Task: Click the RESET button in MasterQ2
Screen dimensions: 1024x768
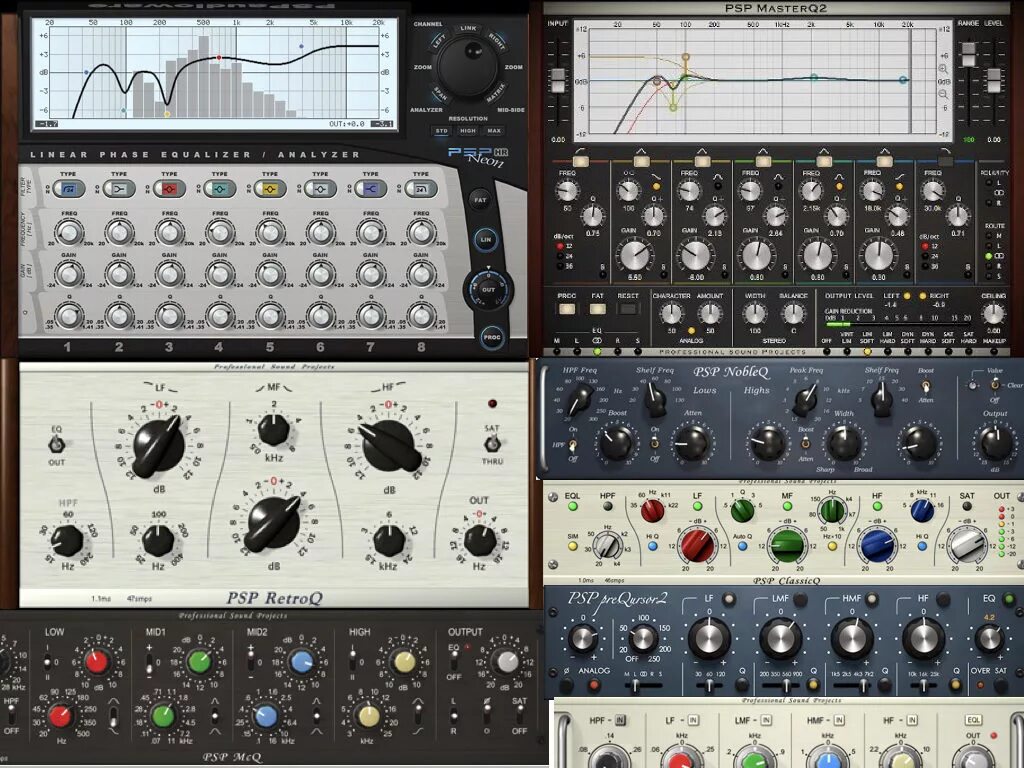Action: pyautogui.click(x=628, y=308)
